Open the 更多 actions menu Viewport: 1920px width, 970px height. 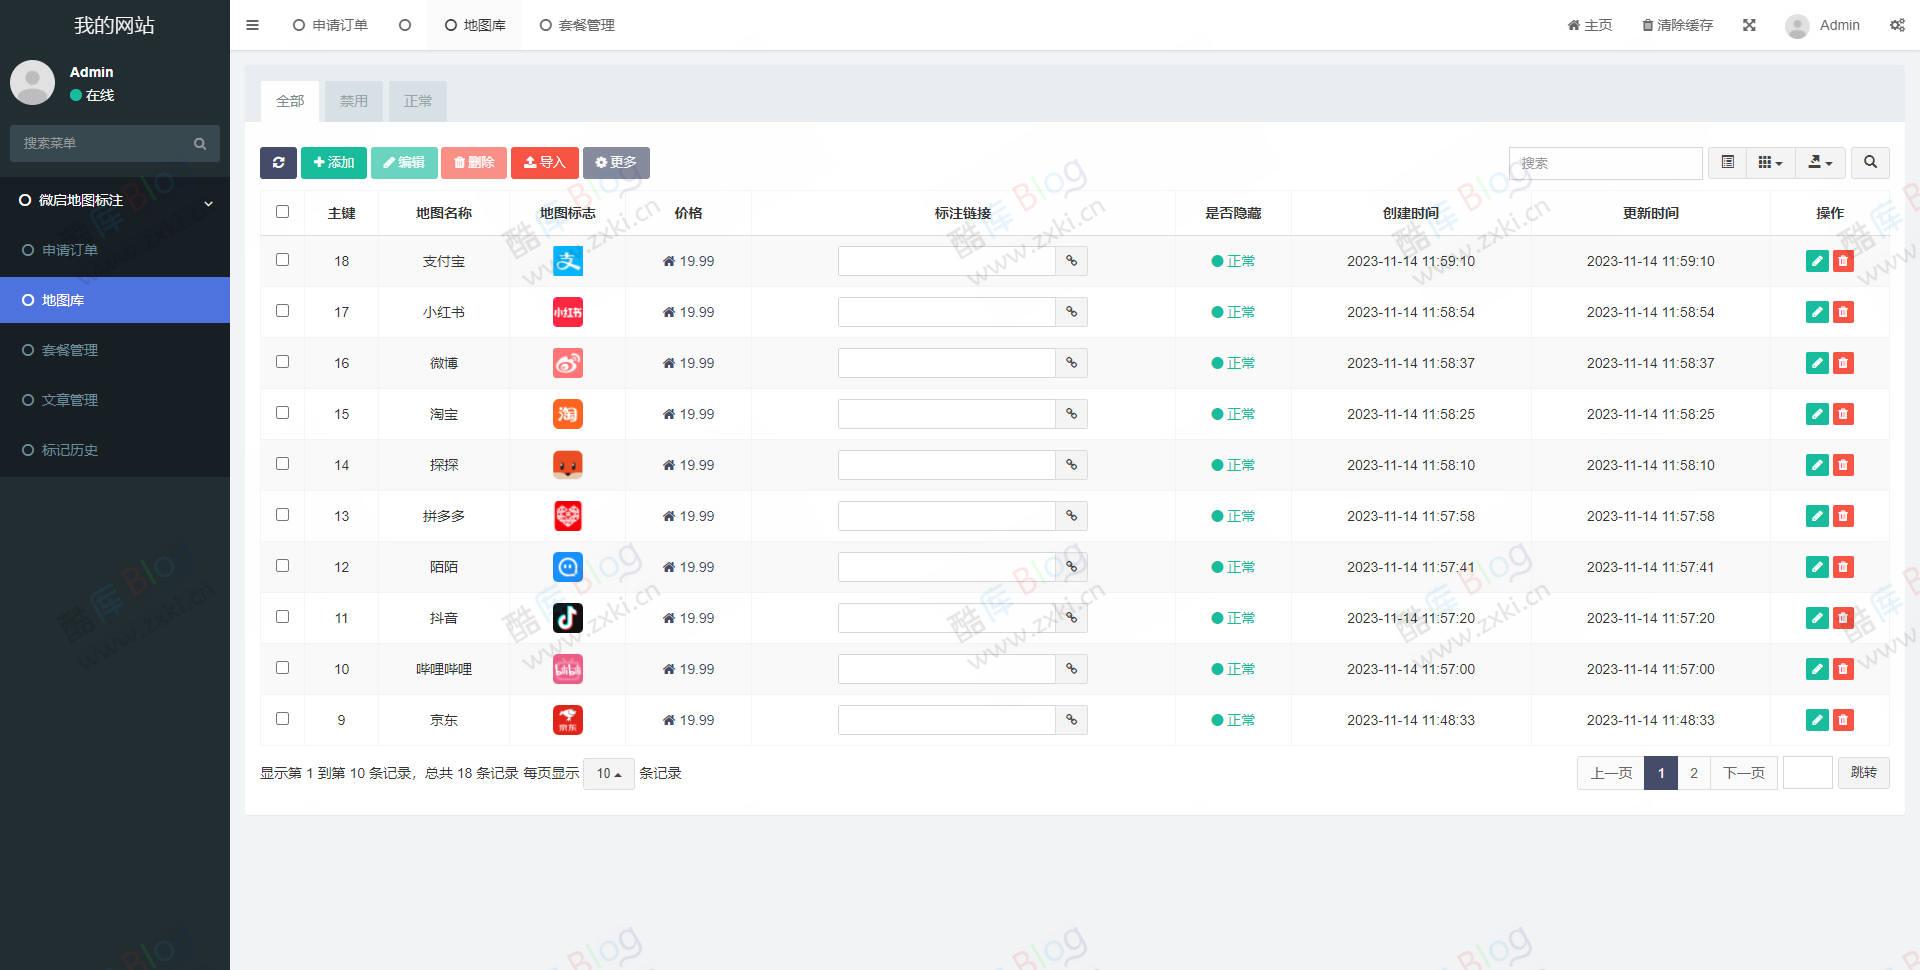click(x=615, y=162)
